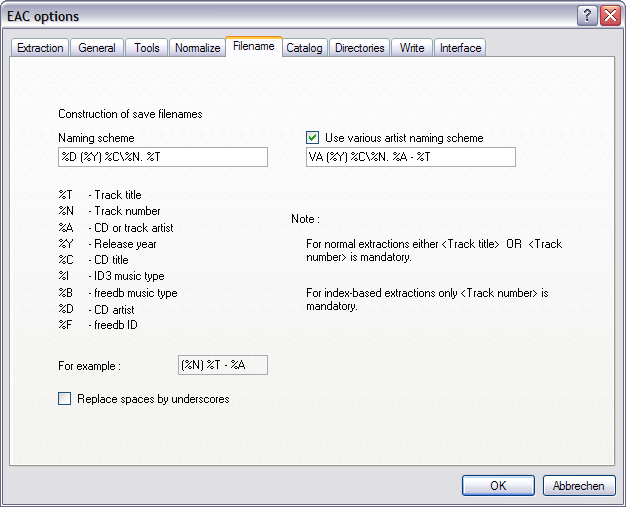This screenshot has width=626, height=507.
Task: Click the 'EAC options' window title
Action: (43, 16)
